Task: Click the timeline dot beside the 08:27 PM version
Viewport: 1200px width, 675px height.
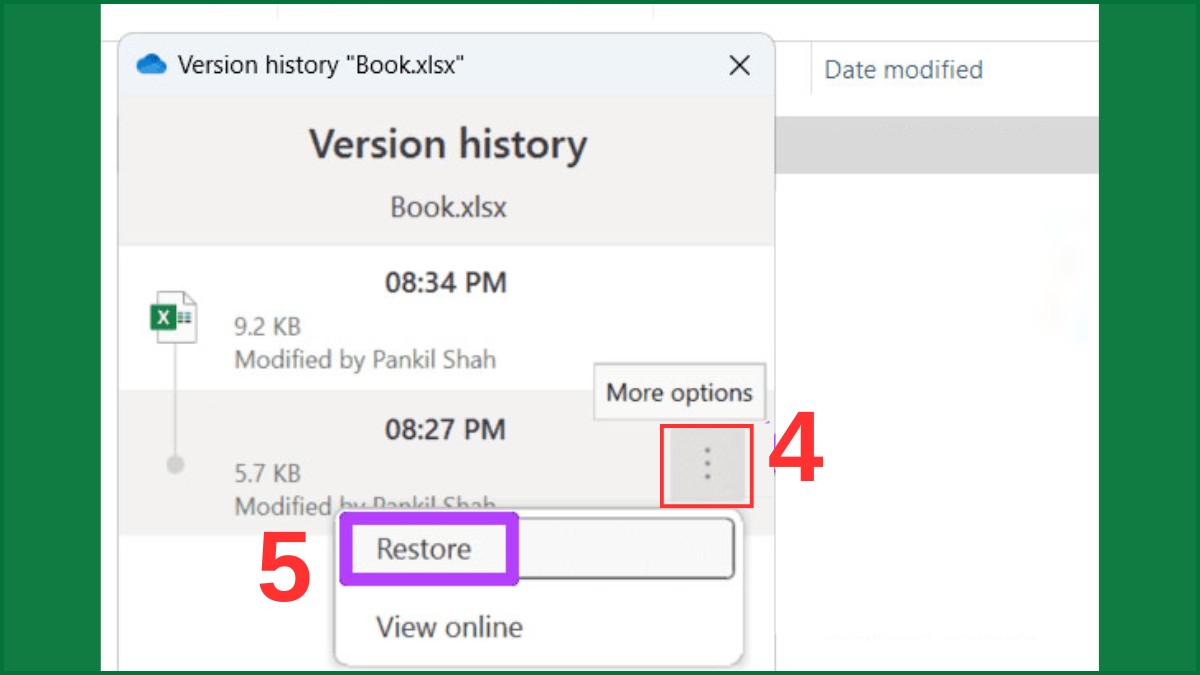Action: (175, 463)
